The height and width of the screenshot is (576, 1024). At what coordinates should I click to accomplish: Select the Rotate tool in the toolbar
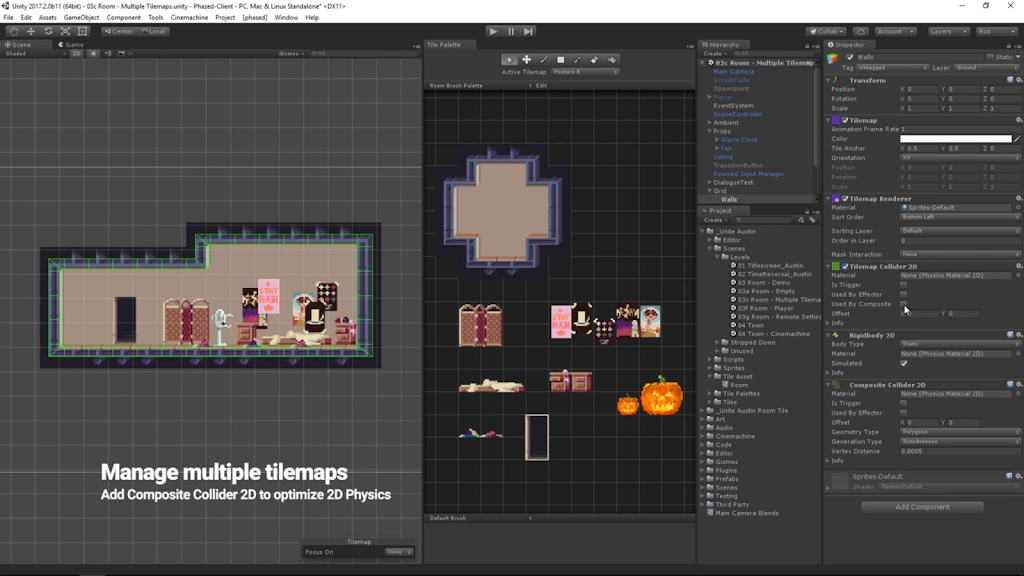(x=48, y=31)
